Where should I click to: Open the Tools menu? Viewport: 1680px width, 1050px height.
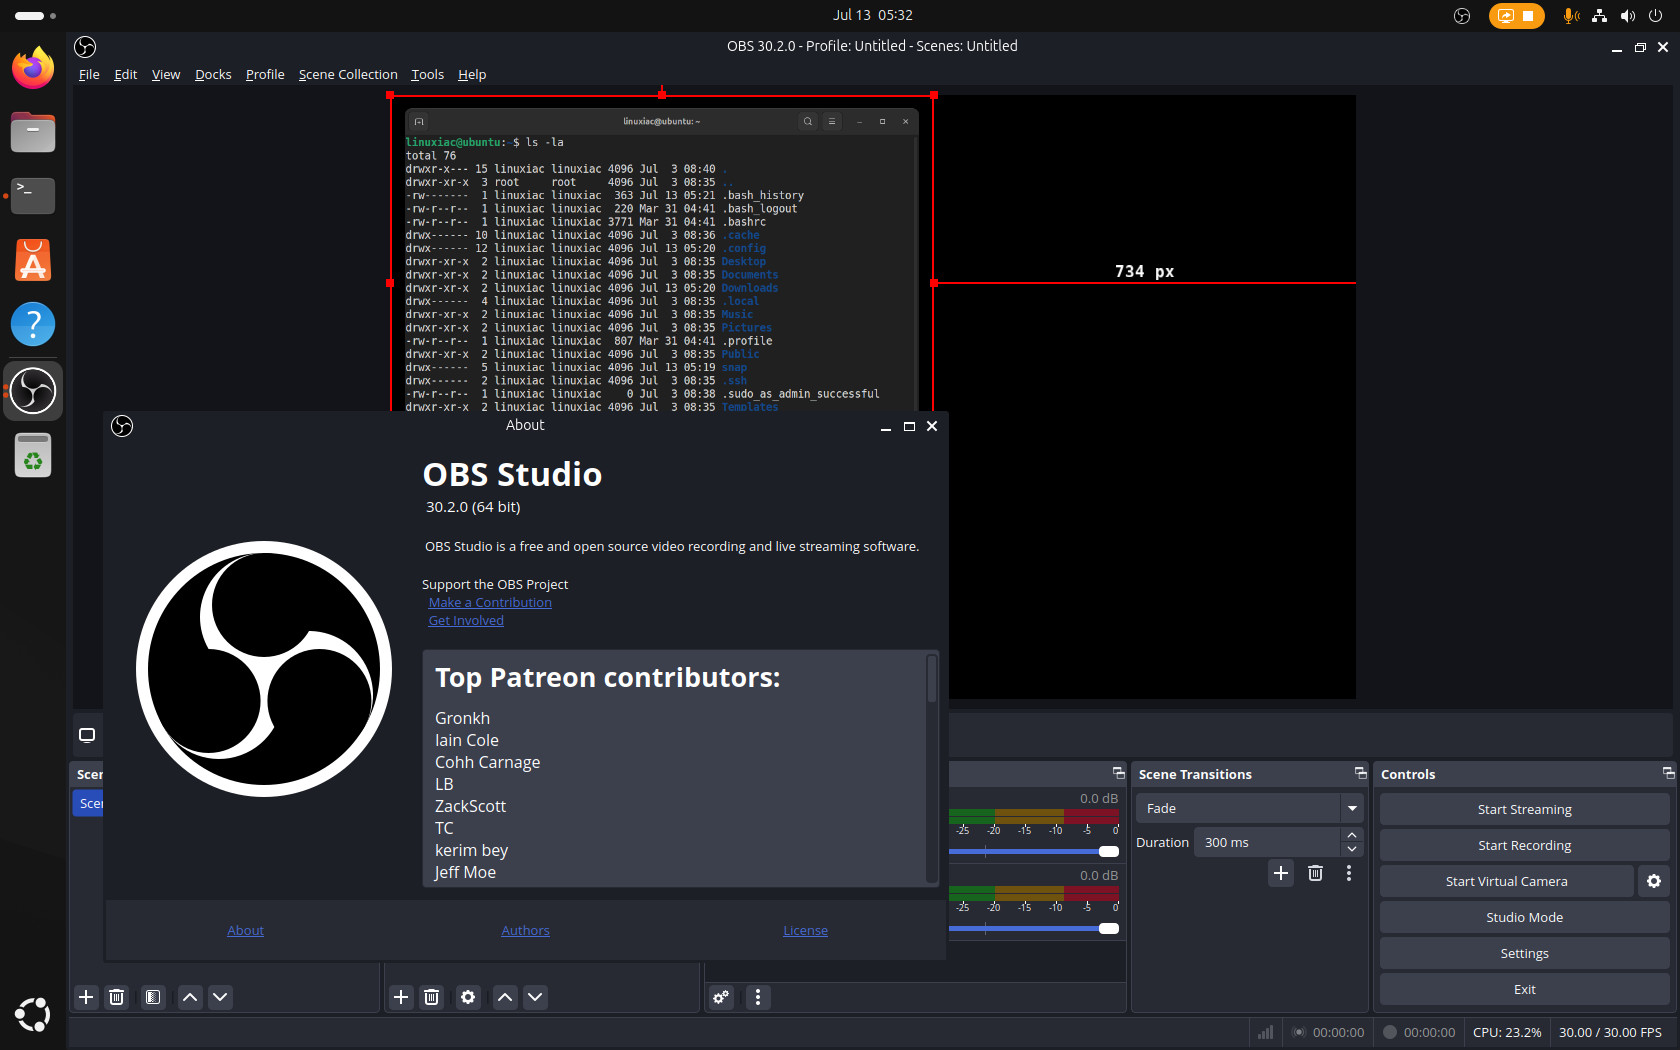[427, 74]
